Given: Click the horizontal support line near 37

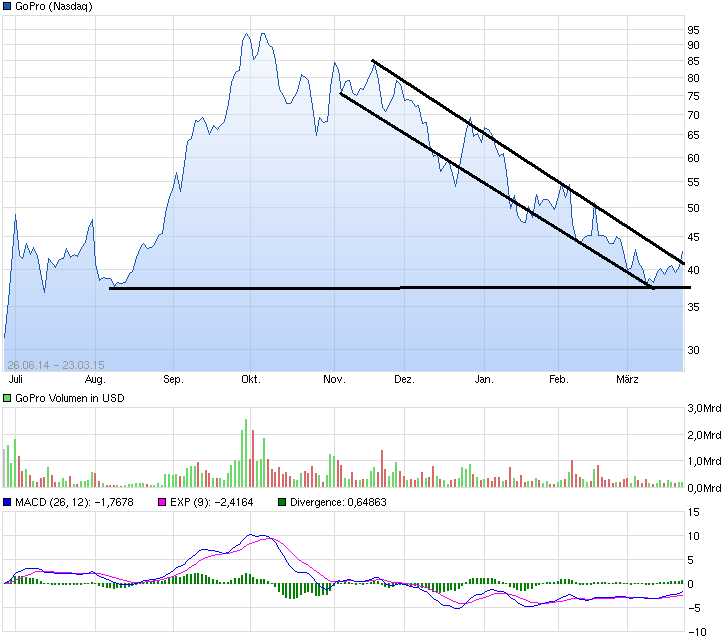Looking at the screenshot, I should (300, 288).
